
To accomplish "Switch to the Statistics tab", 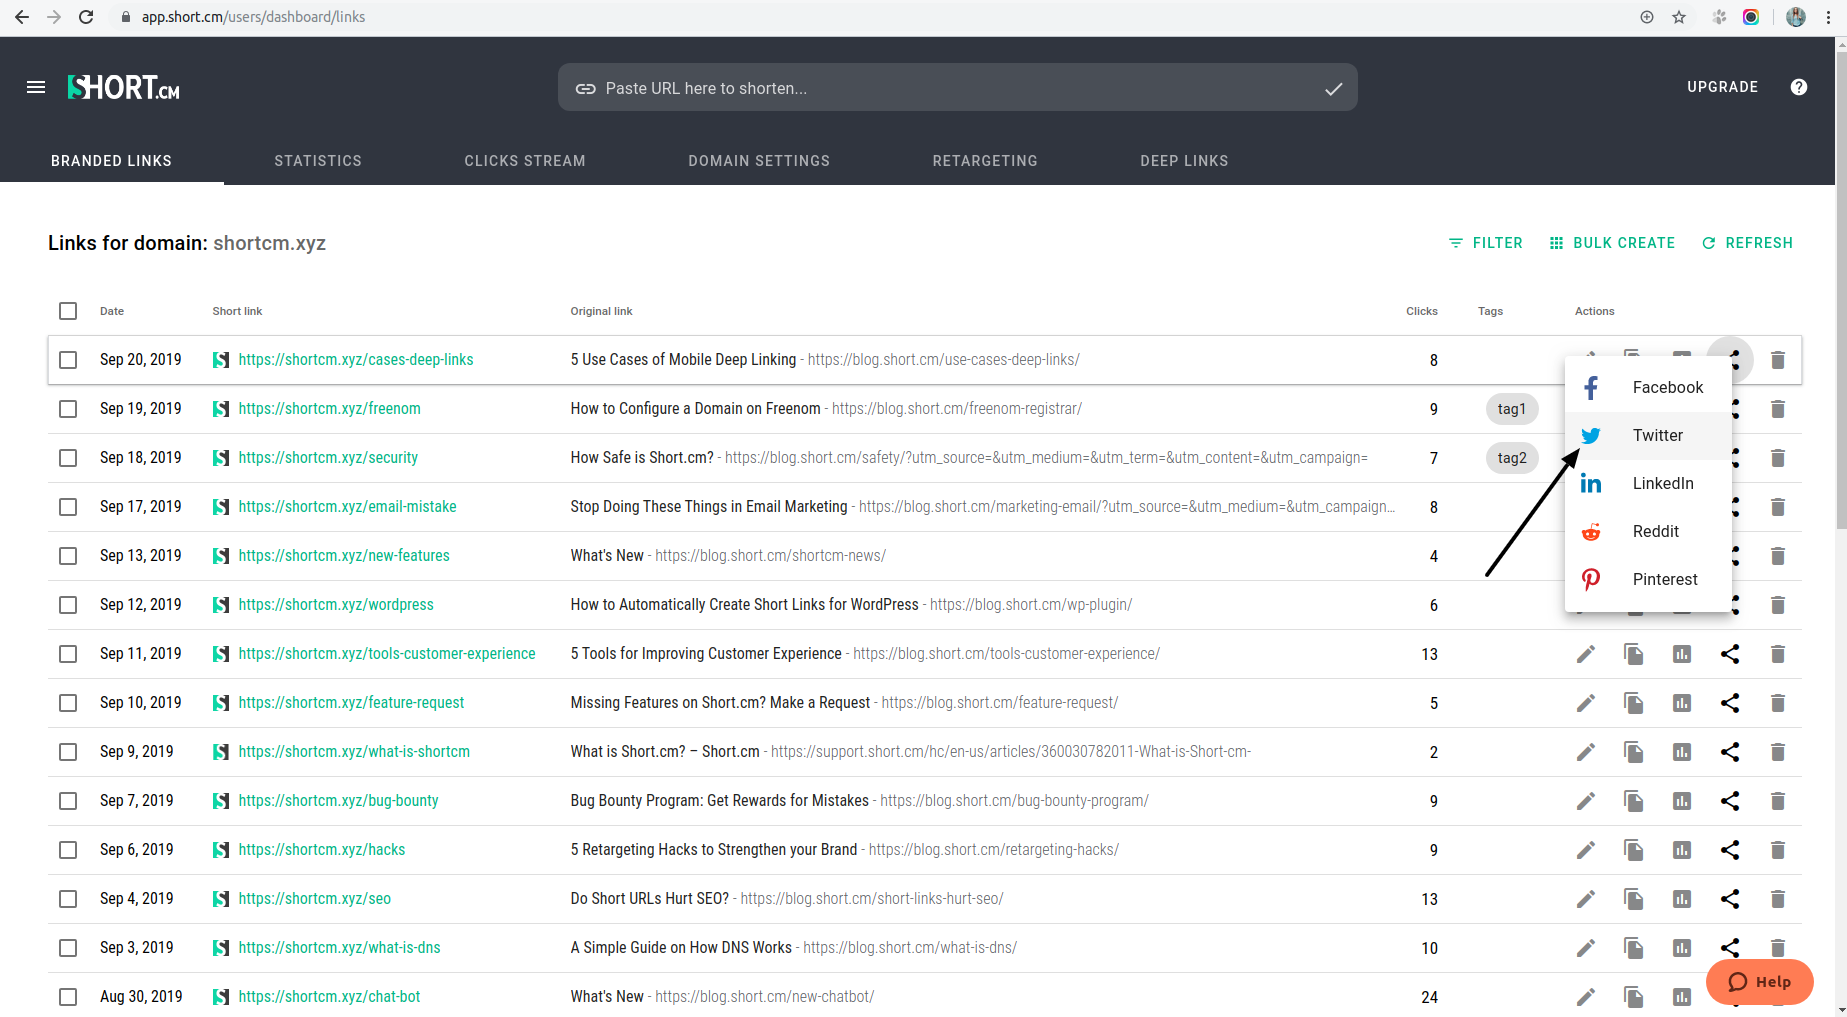I will (x=318, y=161).
